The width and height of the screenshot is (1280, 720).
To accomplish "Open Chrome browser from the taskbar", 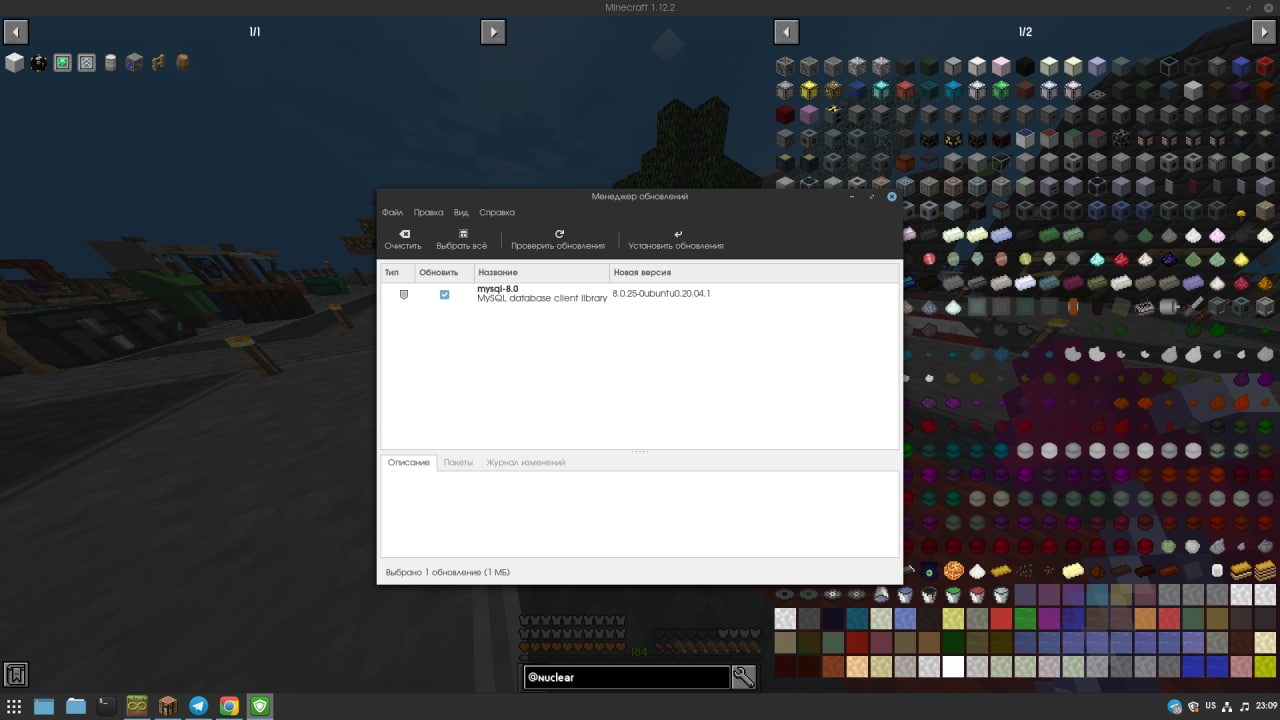I will (229, 706).
